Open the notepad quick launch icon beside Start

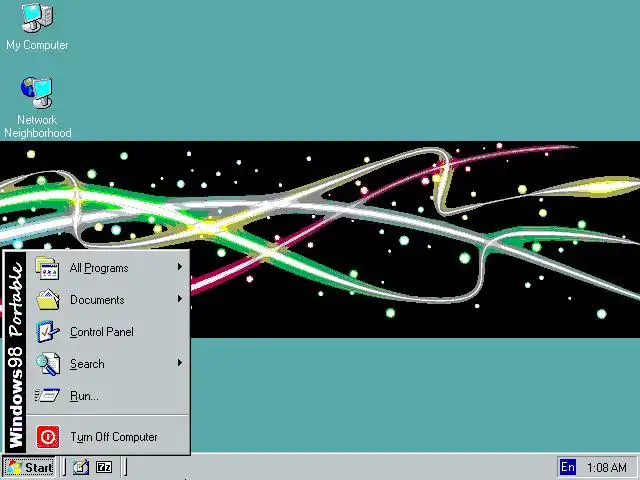[x=81, y=467]
